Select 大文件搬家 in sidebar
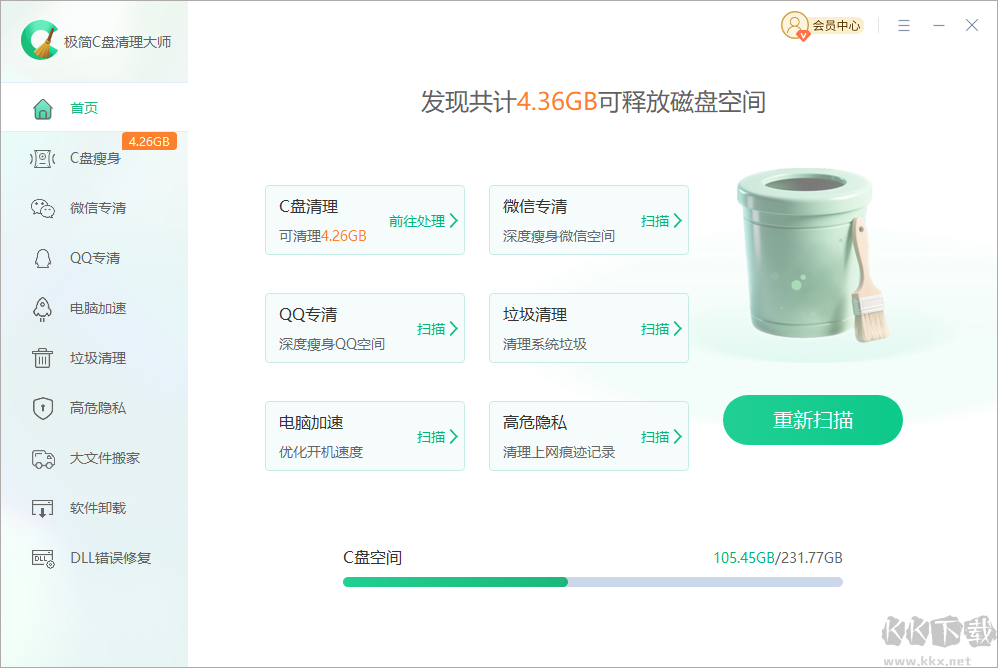Image resolution: width=998 pixels, height=668 pixels. pos(94,458)
